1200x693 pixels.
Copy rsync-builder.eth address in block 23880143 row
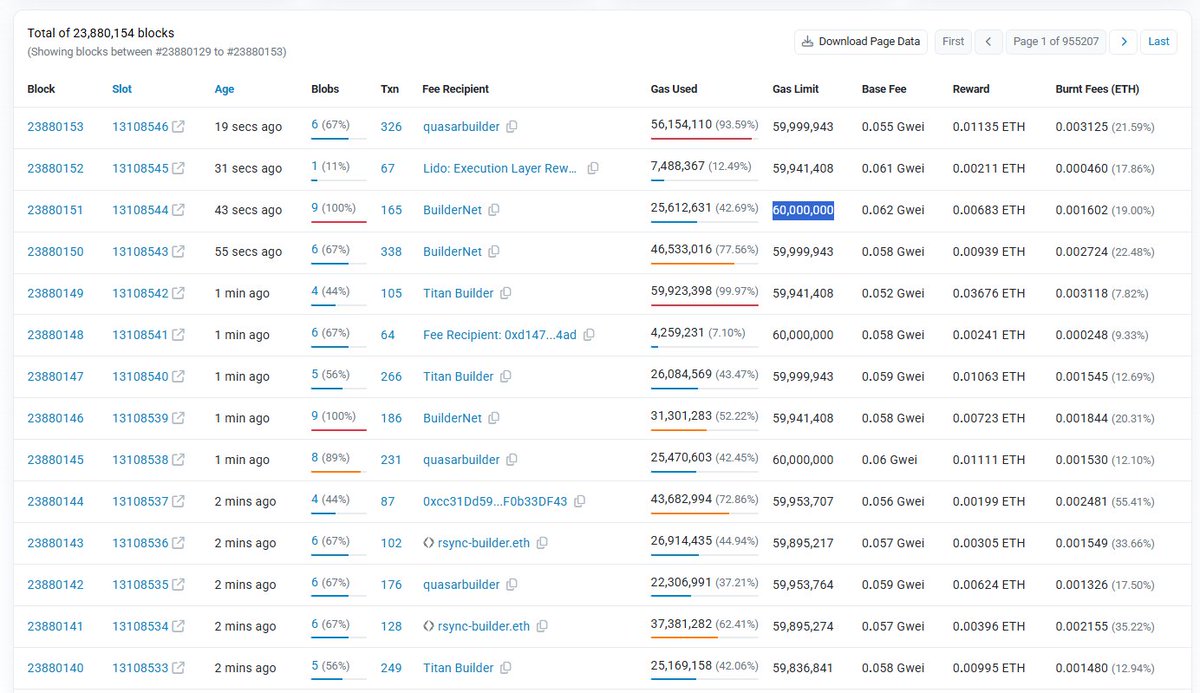[x=542, y=543]
